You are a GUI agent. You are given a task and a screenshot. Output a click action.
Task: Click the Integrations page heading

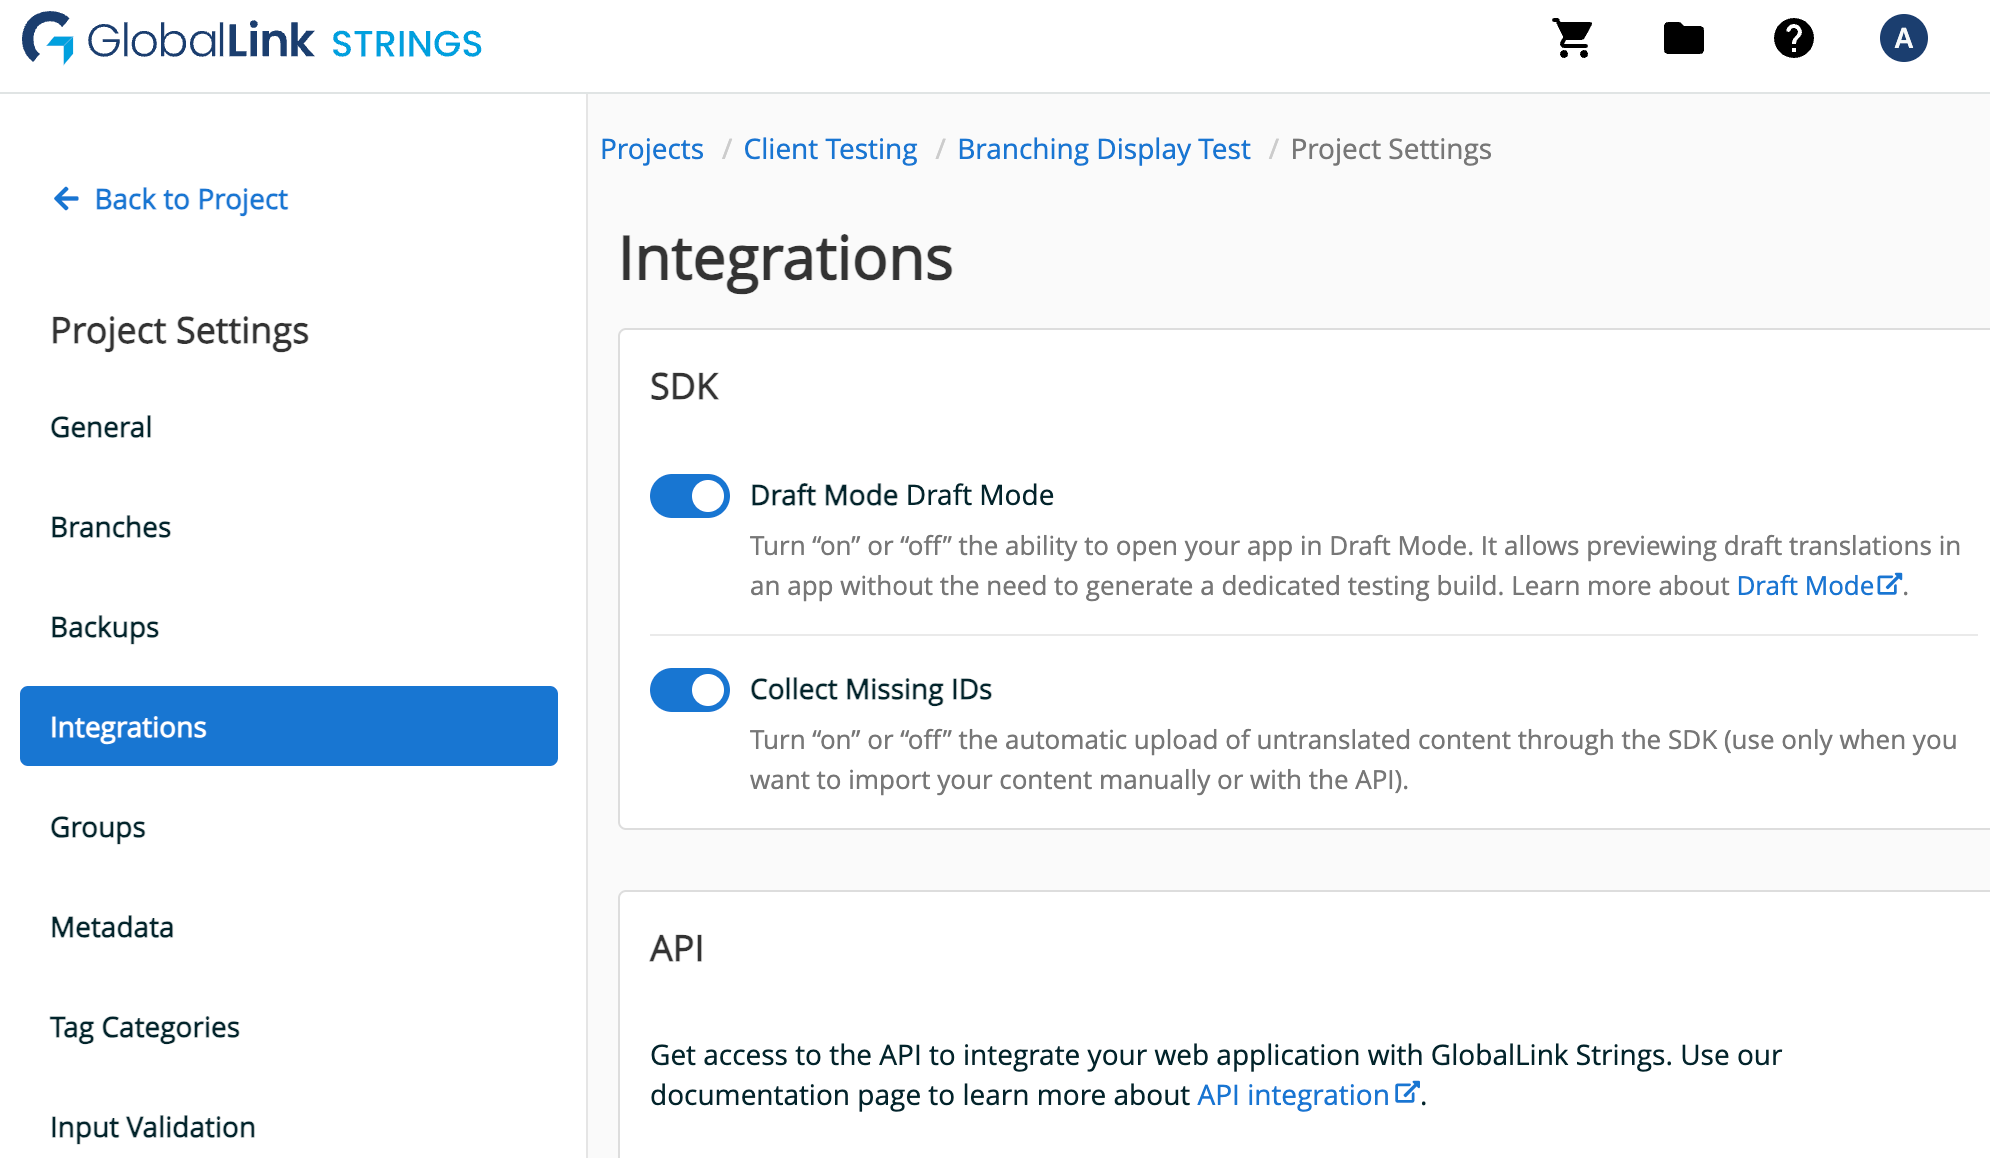click(786, 258)
